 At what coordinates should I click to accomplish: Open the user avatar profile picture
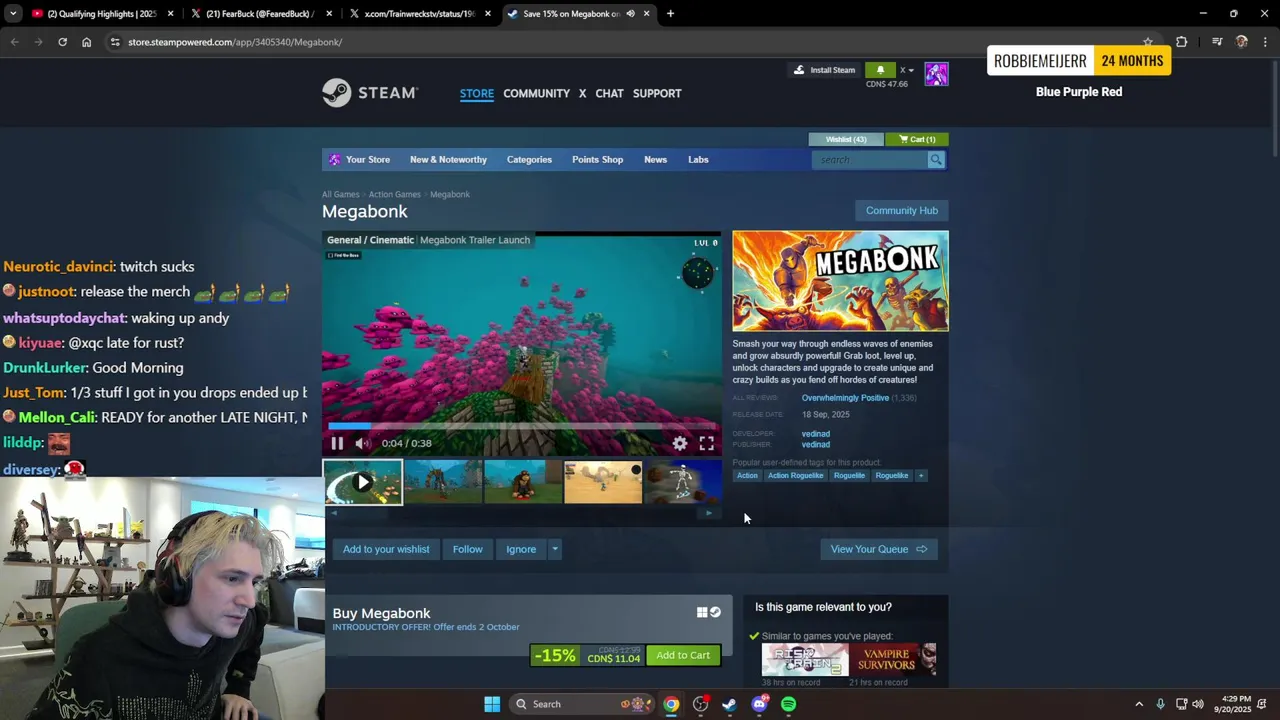pyautogui.click(x=936, y=74)
